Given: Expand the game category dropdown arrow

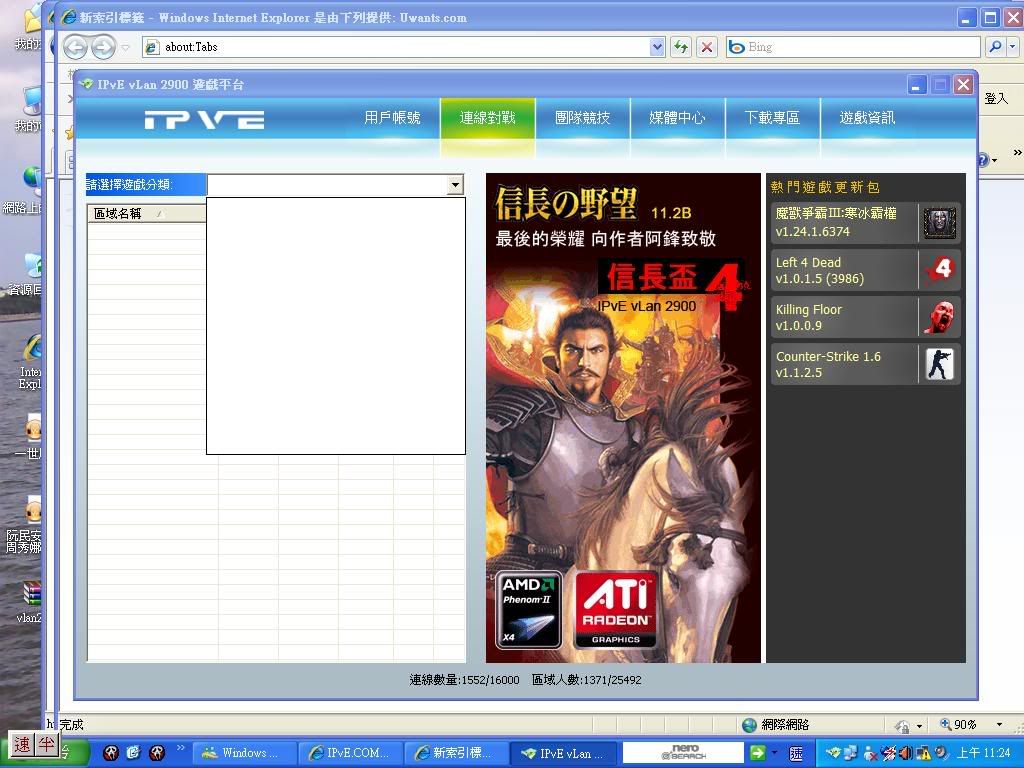Looking at the screenshot, I should pyautogui.click(x=455, y=185).
